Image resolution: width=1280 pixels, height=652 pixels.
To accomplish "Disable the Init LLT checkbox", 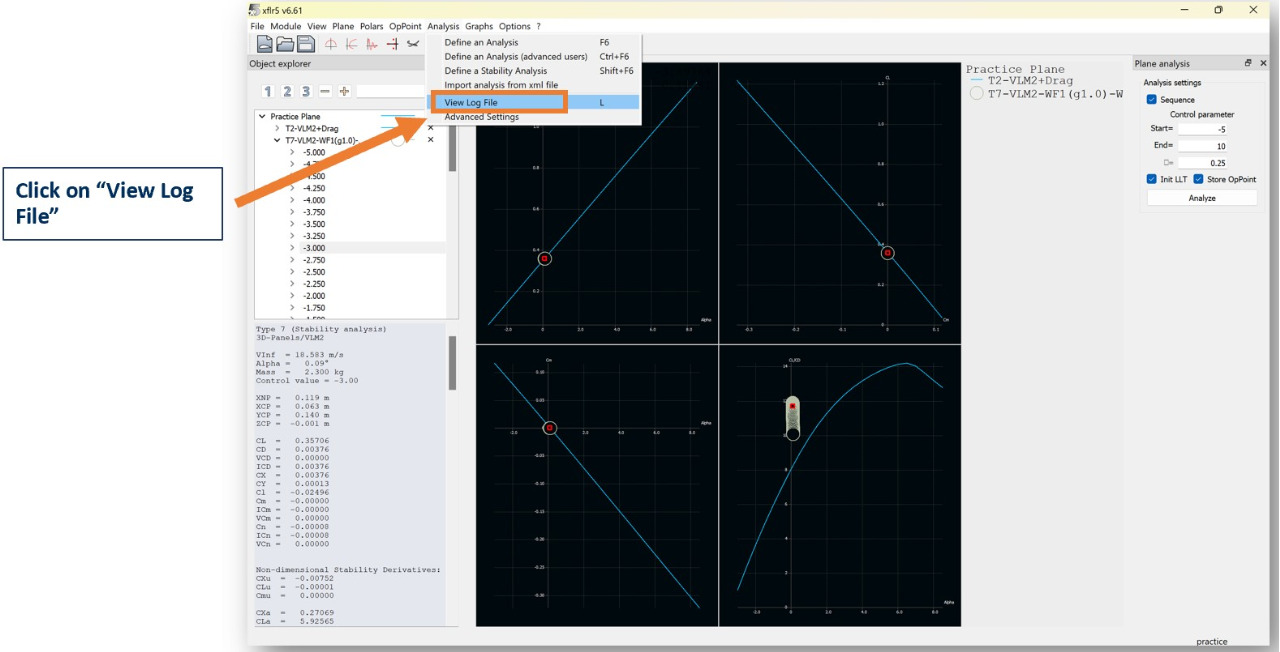I will coord(1152,179).
